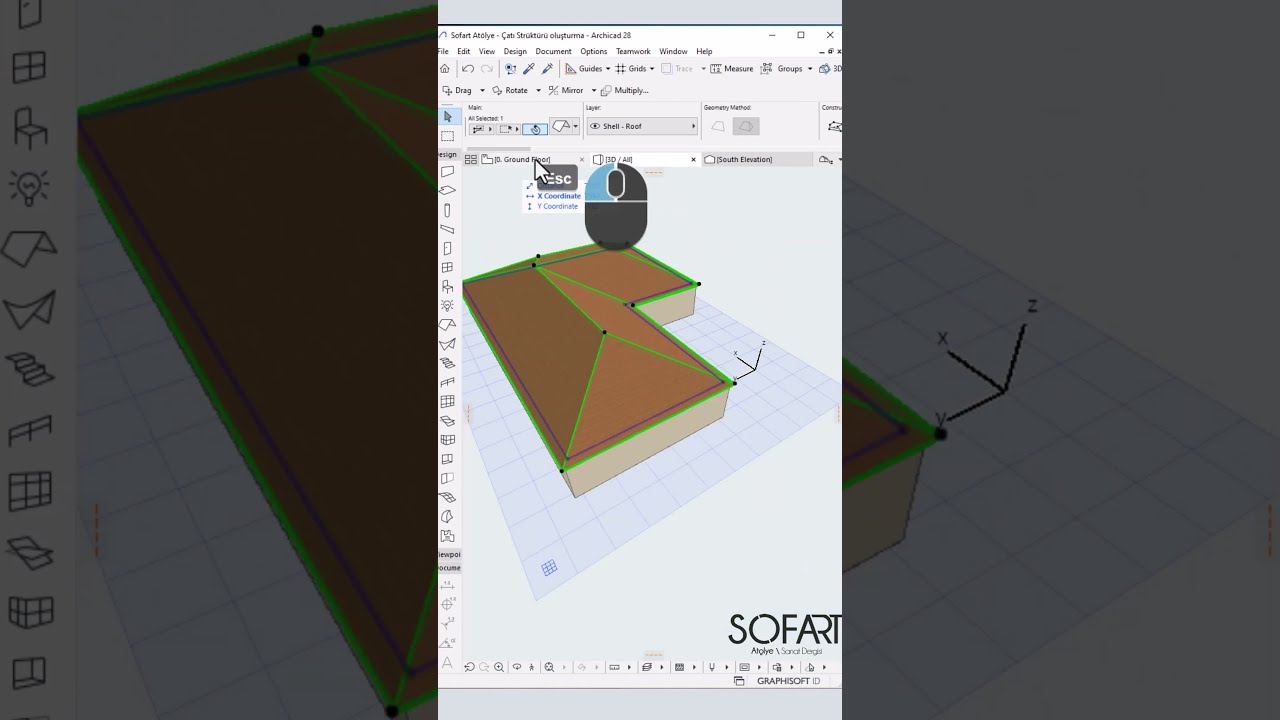Click the Home icon in toolbar

(445, 69)
